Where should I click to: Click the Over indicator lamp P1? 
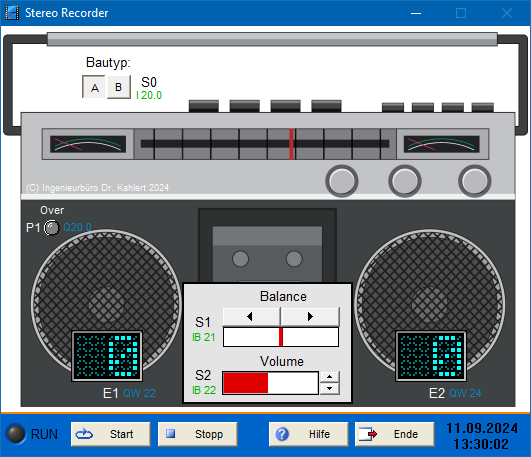(x=52, y=227)
